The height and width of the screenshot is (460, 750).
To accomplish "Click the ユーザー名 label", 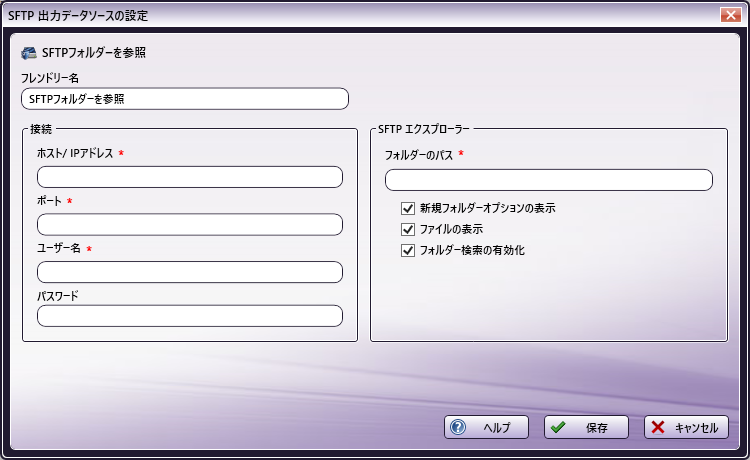I will pyautogui.click(x=59, y=248).
